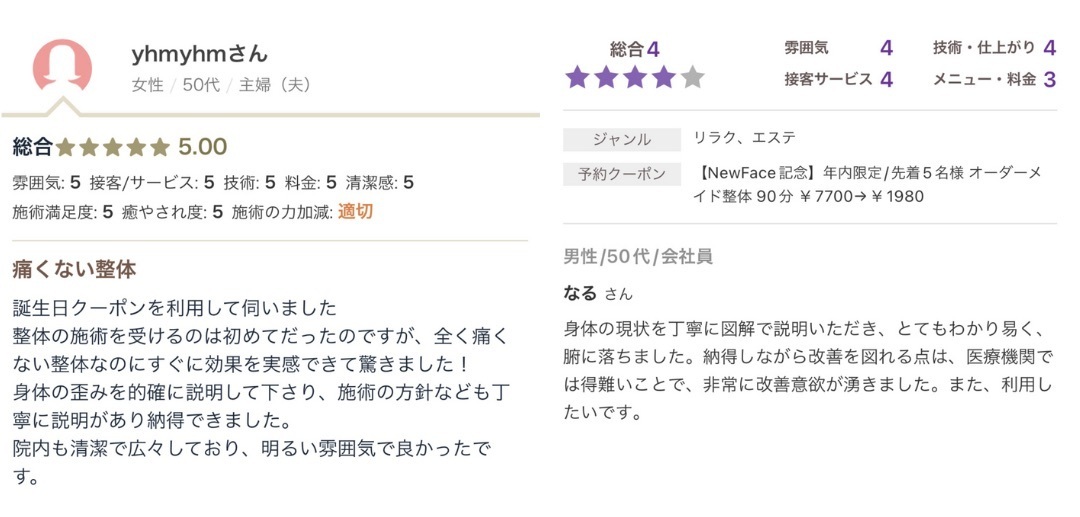Click the 男性/50代/会社員 profile text
The image size is (1080, 517).
point(638,257)
